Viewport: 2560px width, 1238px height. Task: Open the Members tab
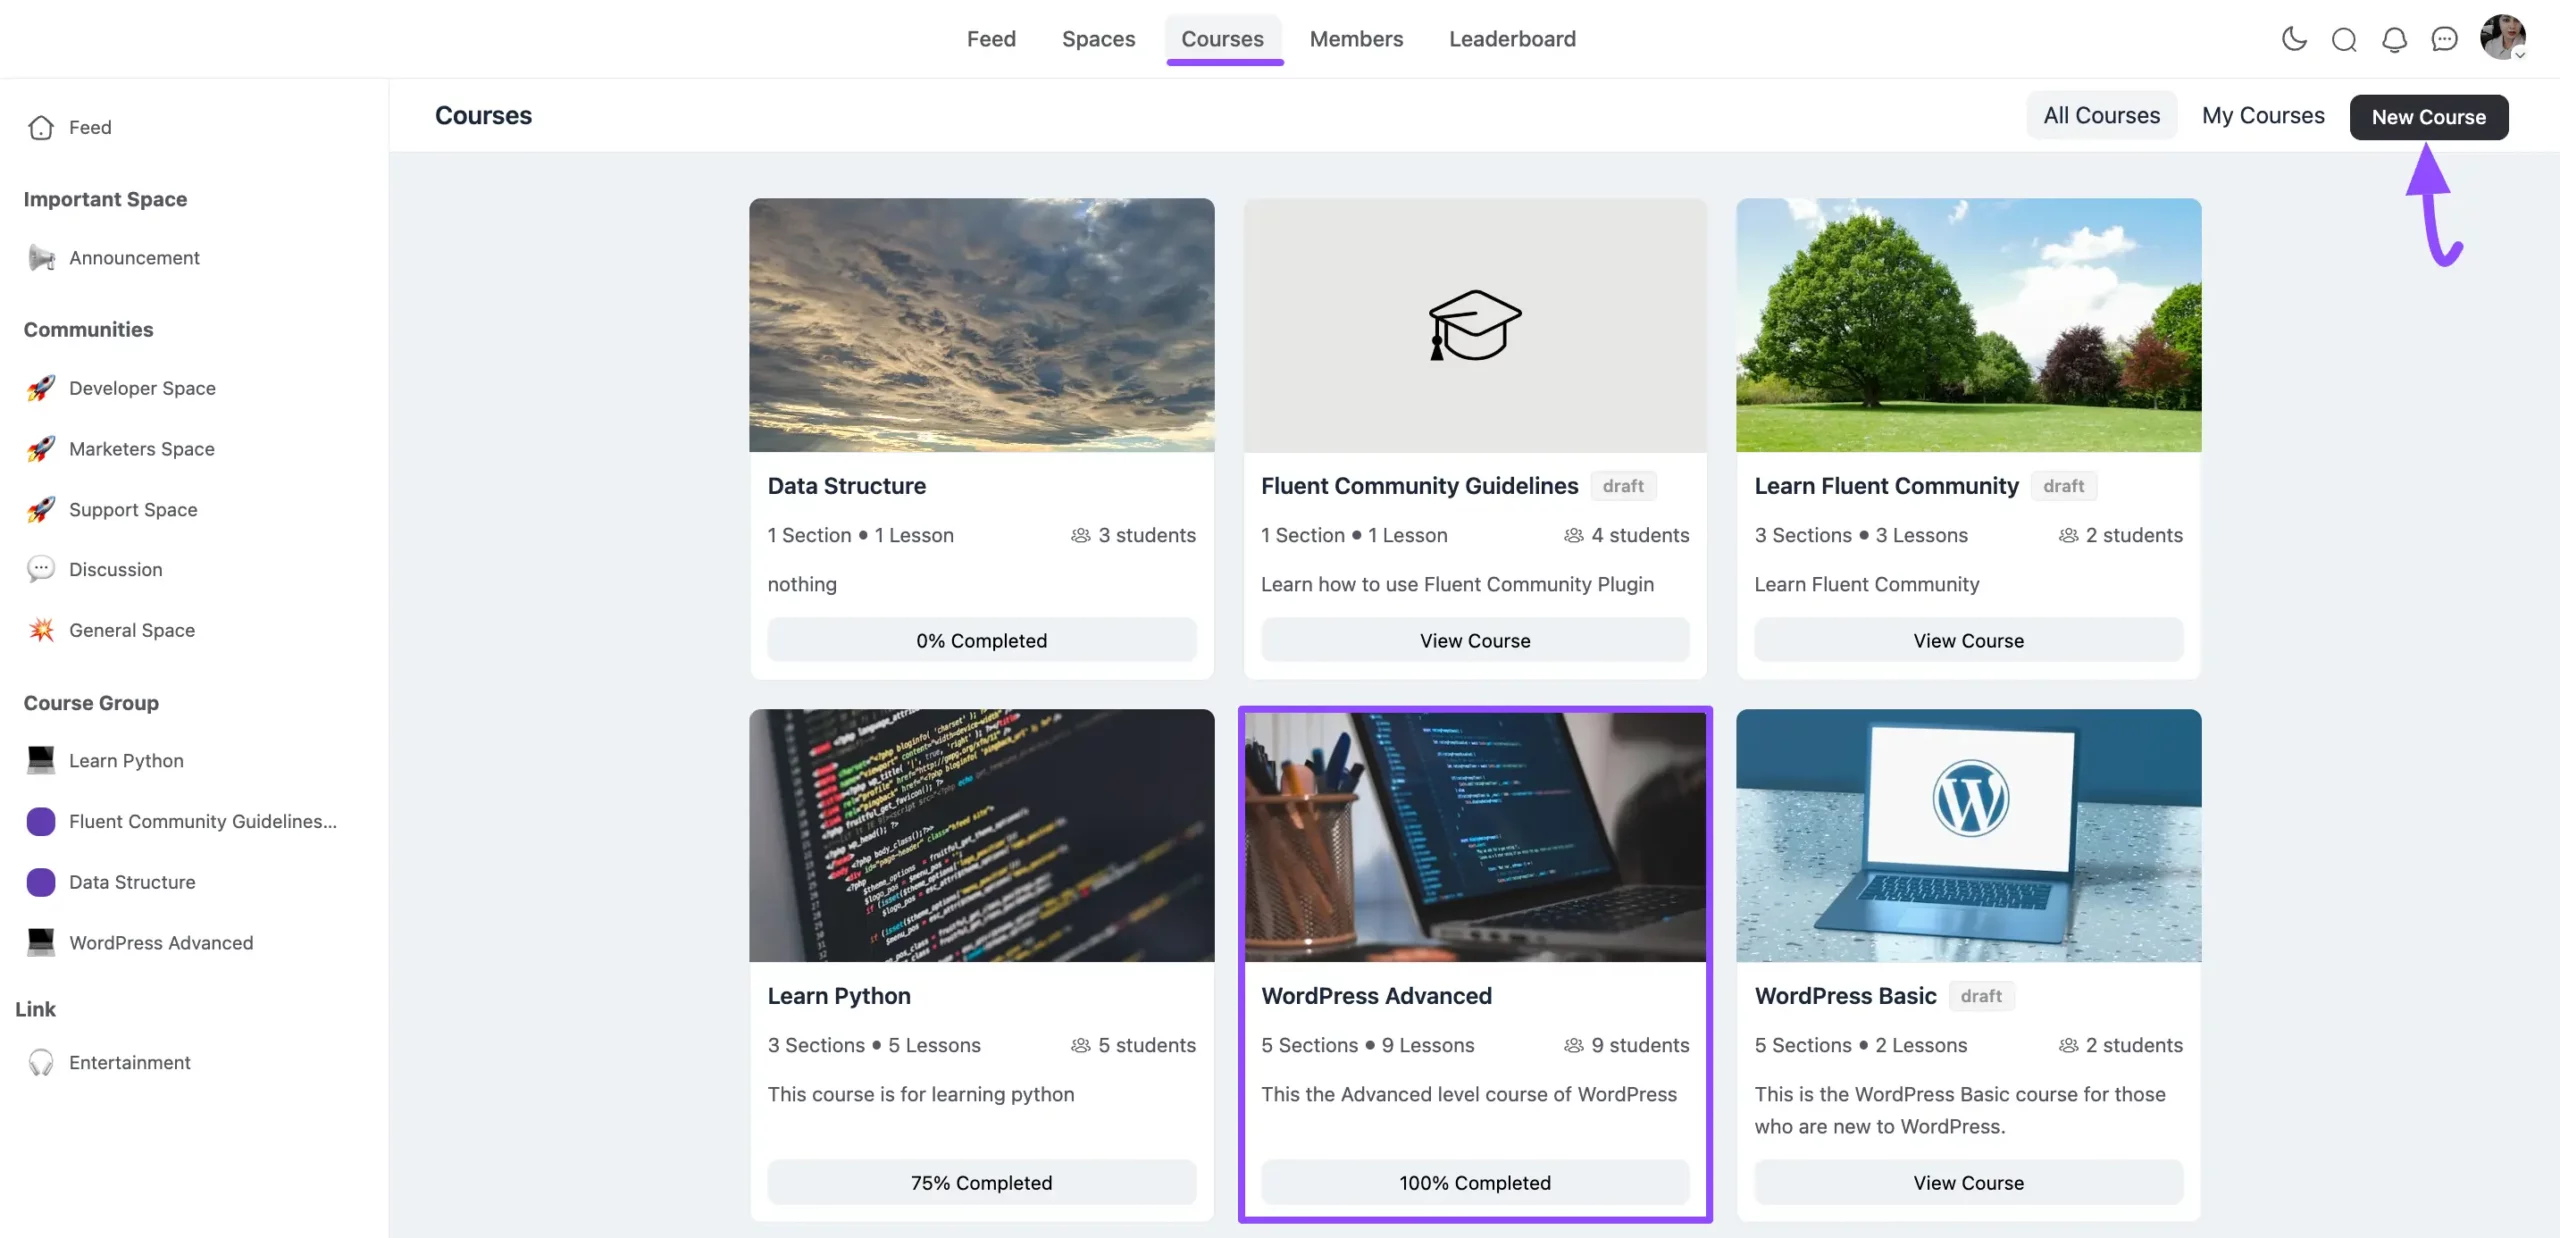click(x=1356, y=39)
